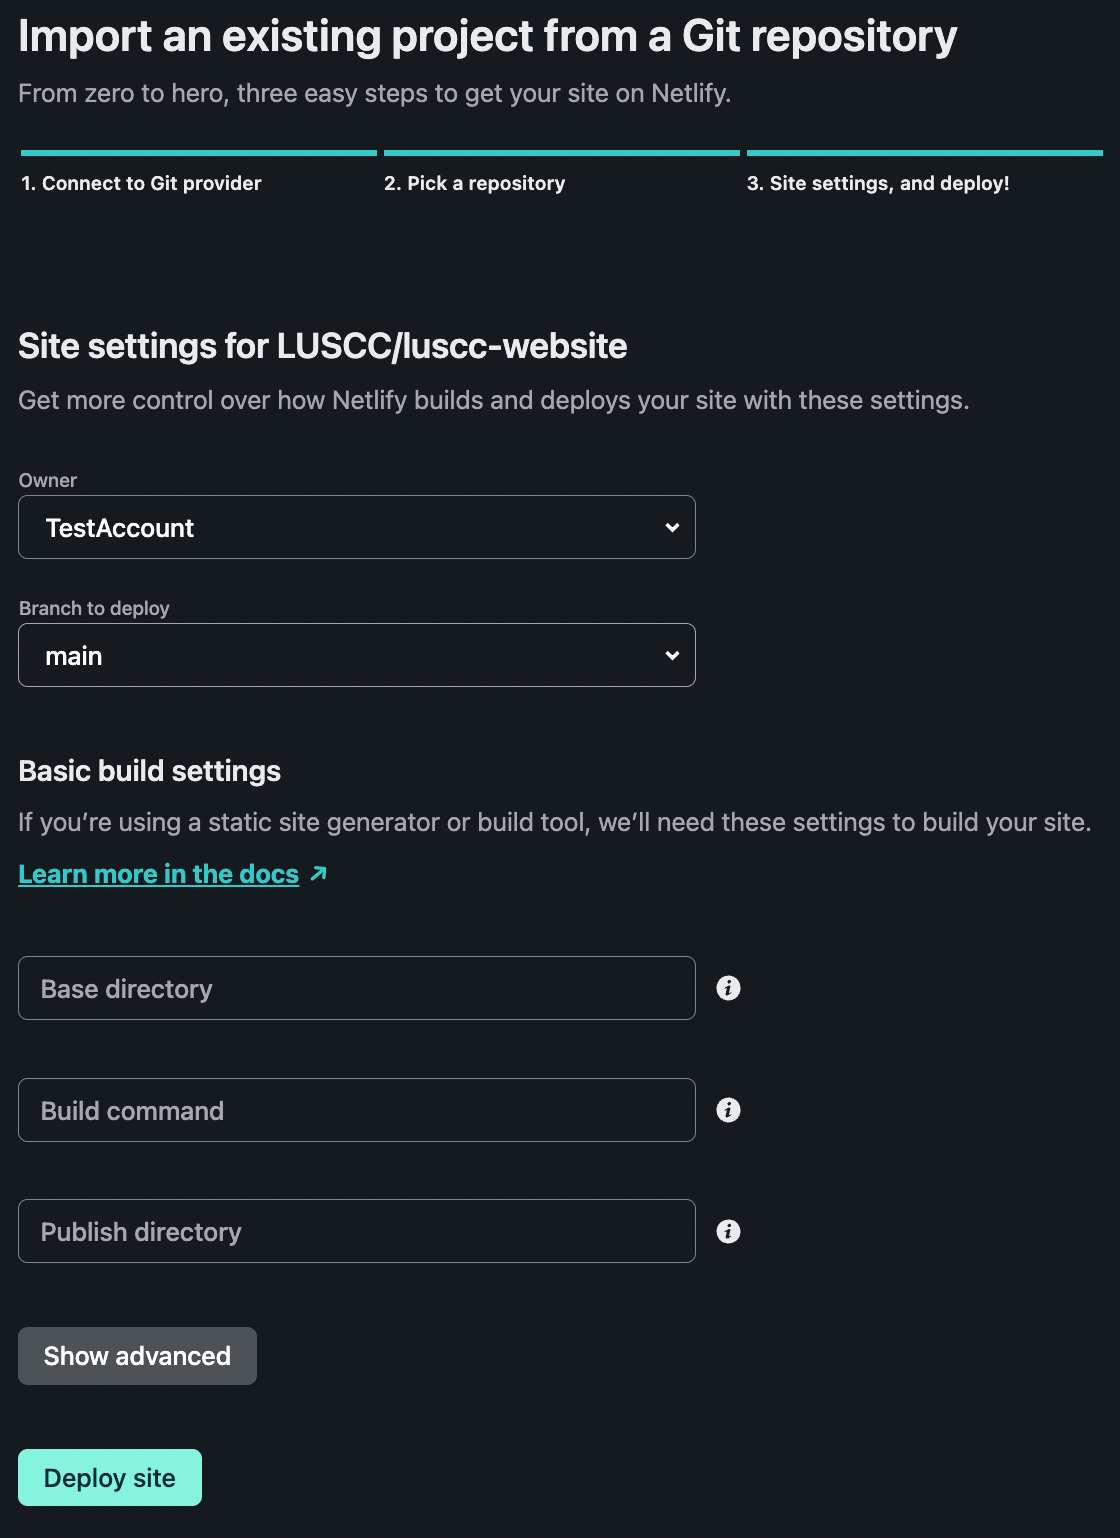Viewport: 1120px width, 1538px height.
Task: Click the info icon beside Publish directory
Action: pos(728,1231)
